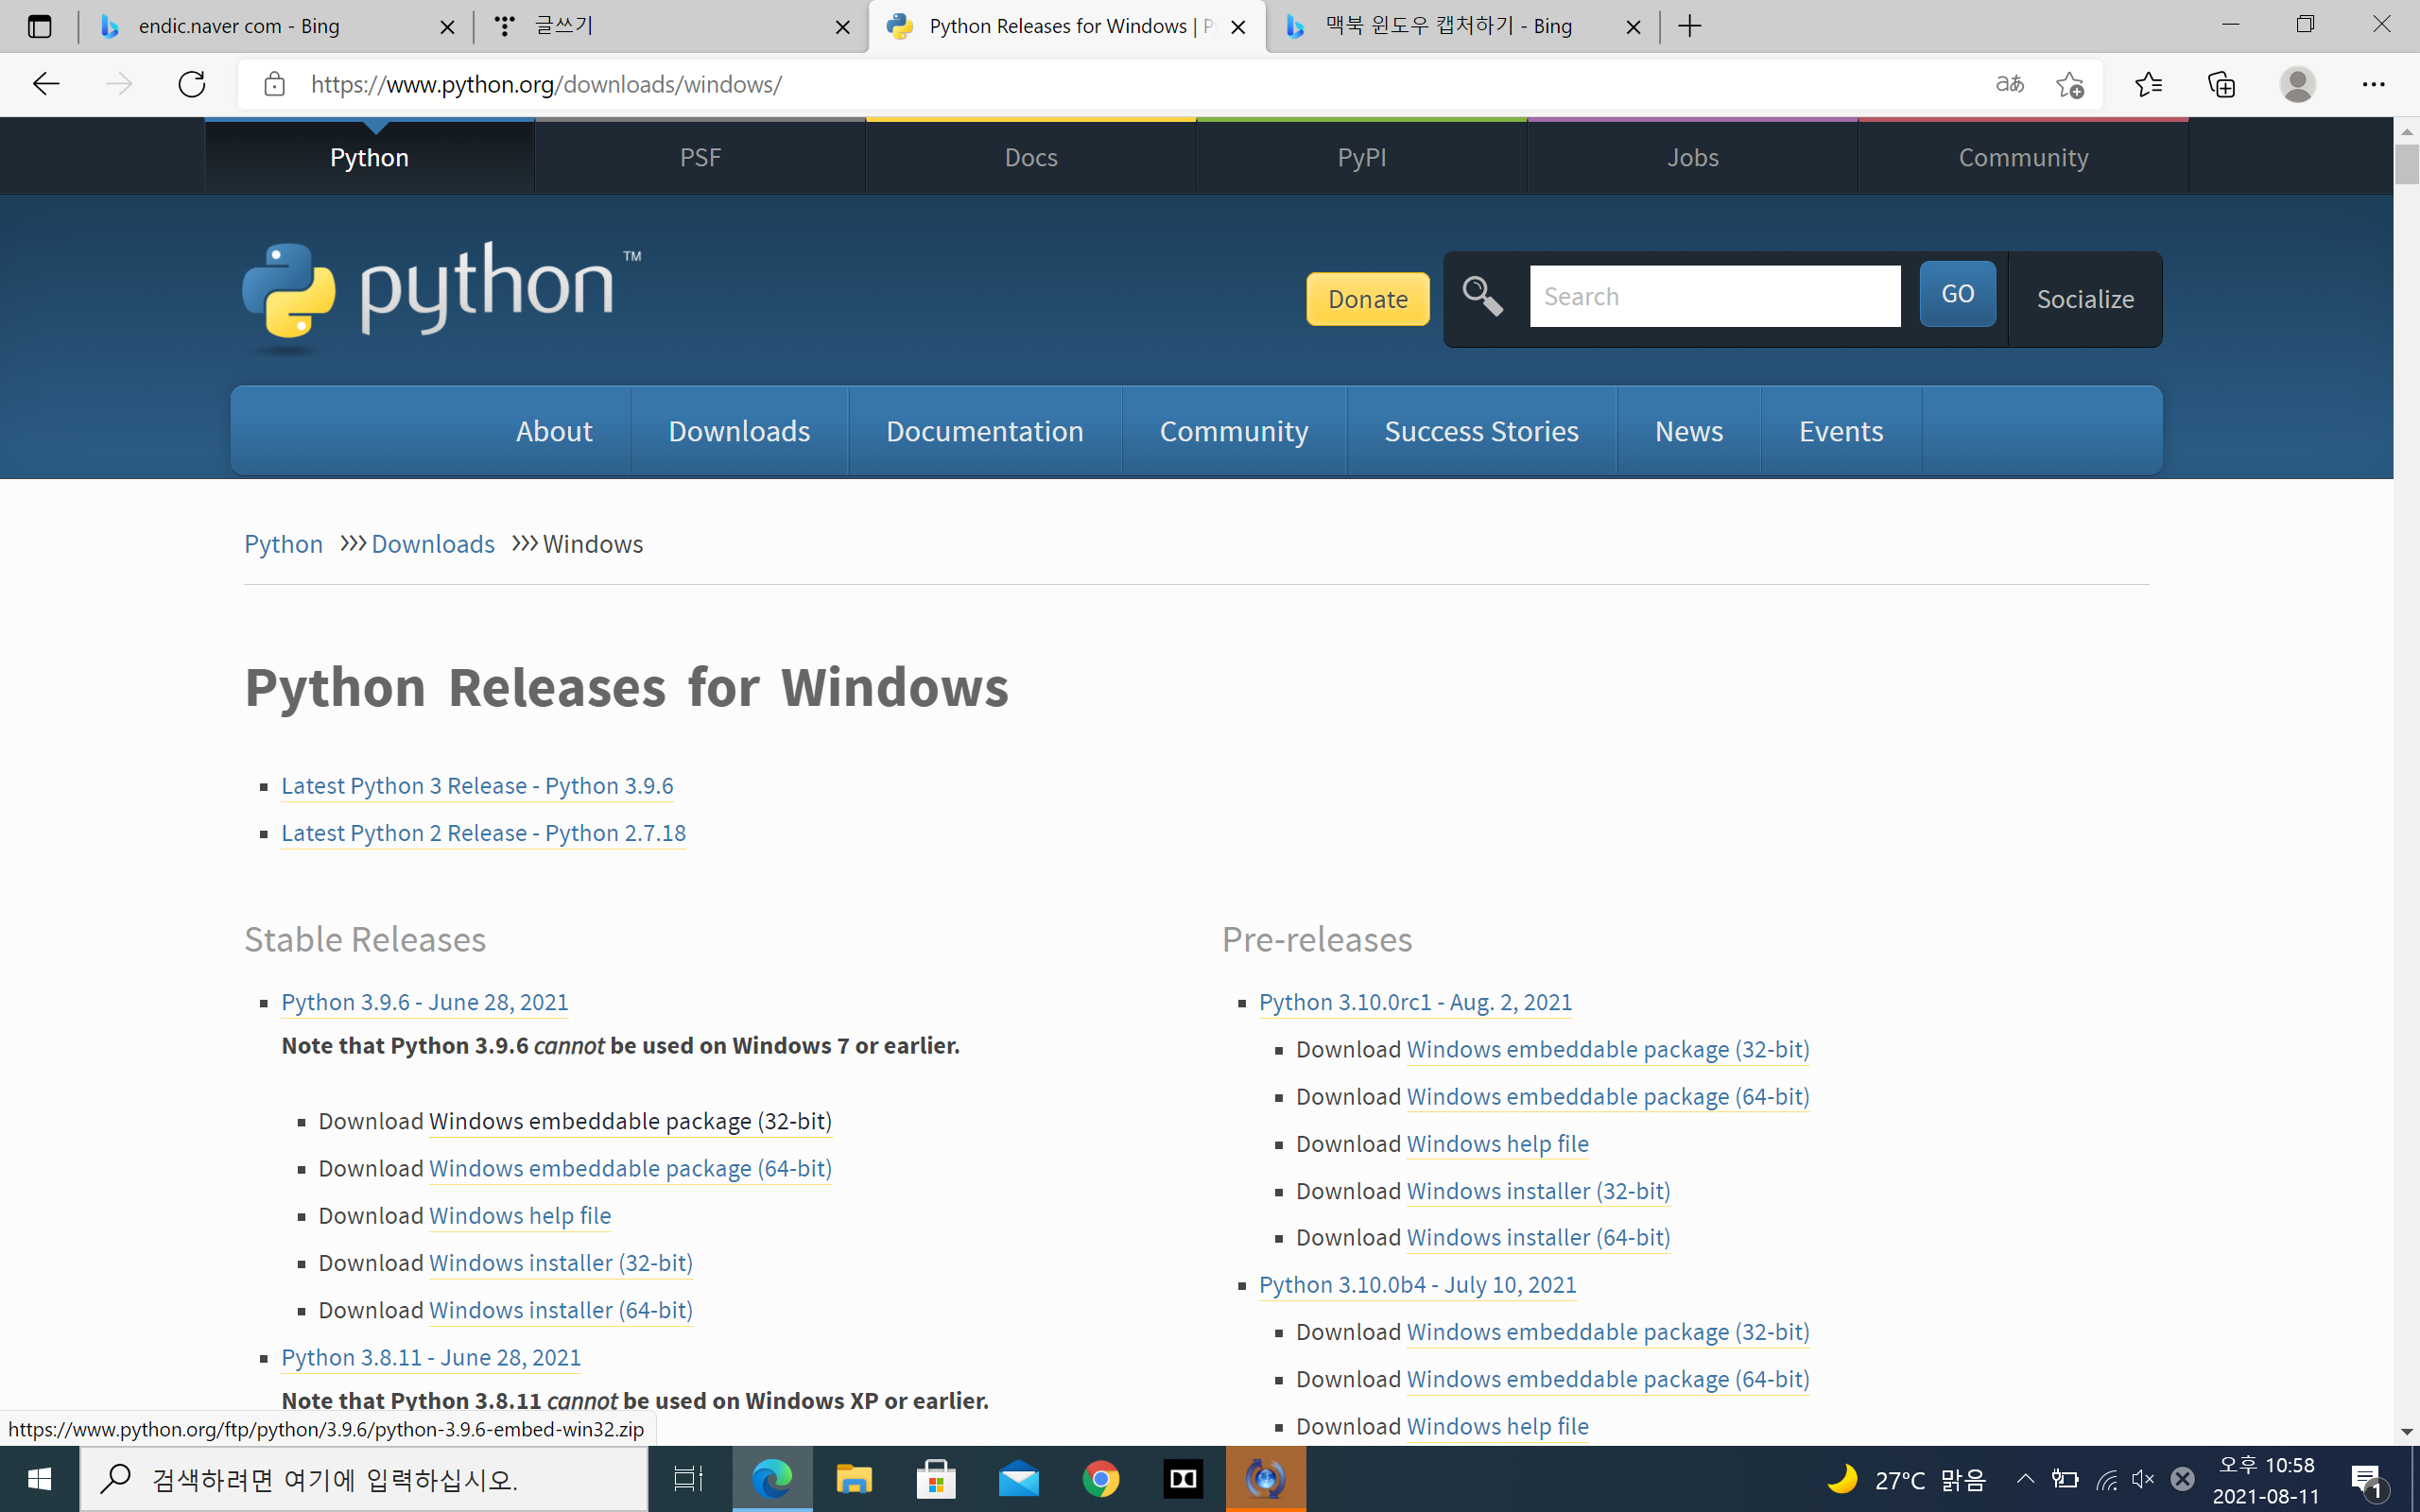2420x1512 pixels.
Task: Click the browser refresh icon
Action: coord(191,84)
